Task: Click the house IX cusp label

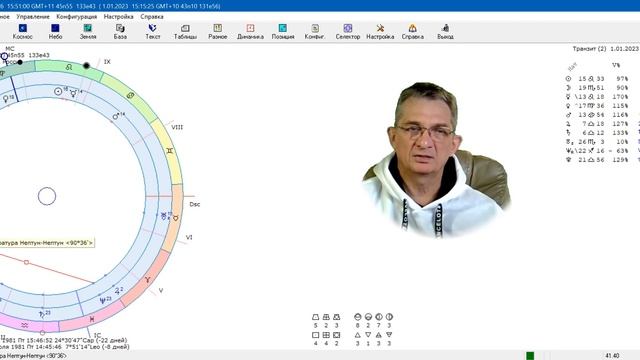Action: pos(107,62)
